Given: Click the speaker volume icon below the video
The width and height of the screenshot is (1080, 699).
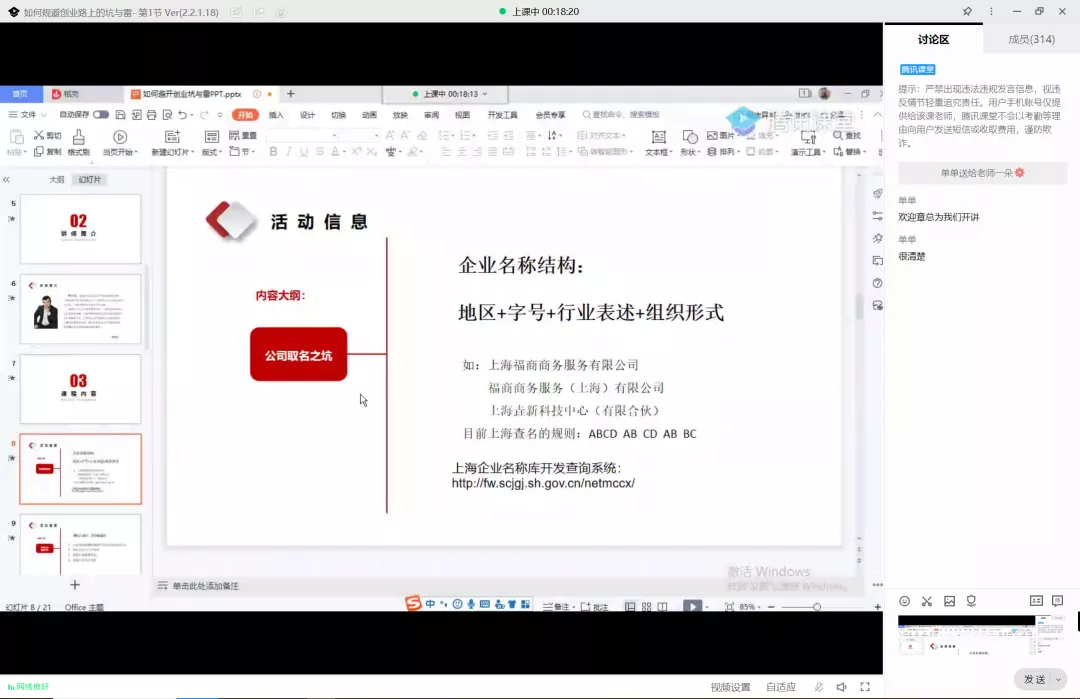Looking at the screenshot, I should coord(842,687).
